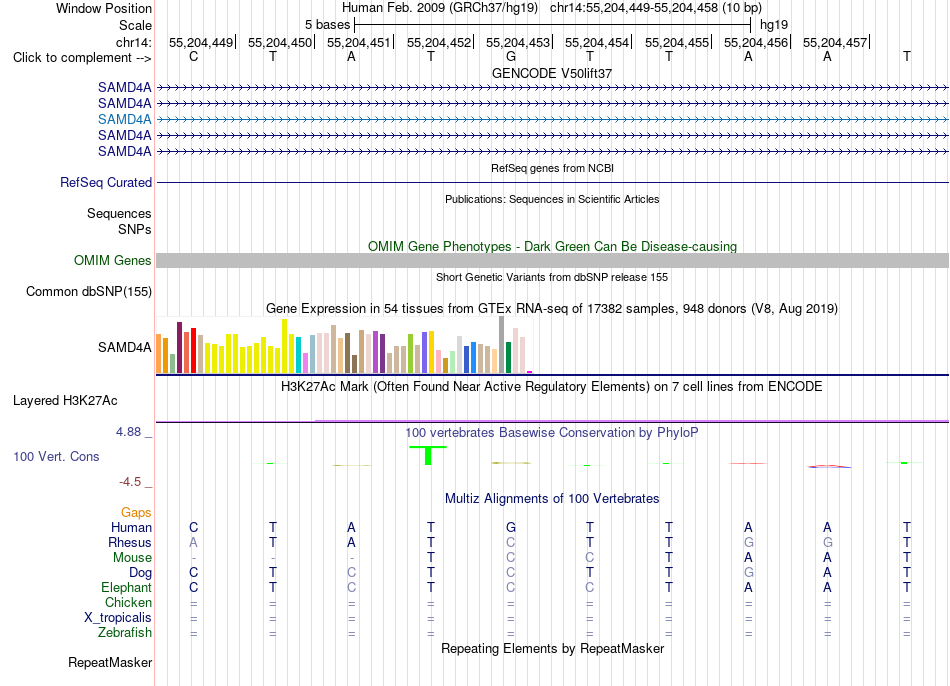The image size is (950, 686).
Task: Click the Window Position label
Action: tap(104, 8)
